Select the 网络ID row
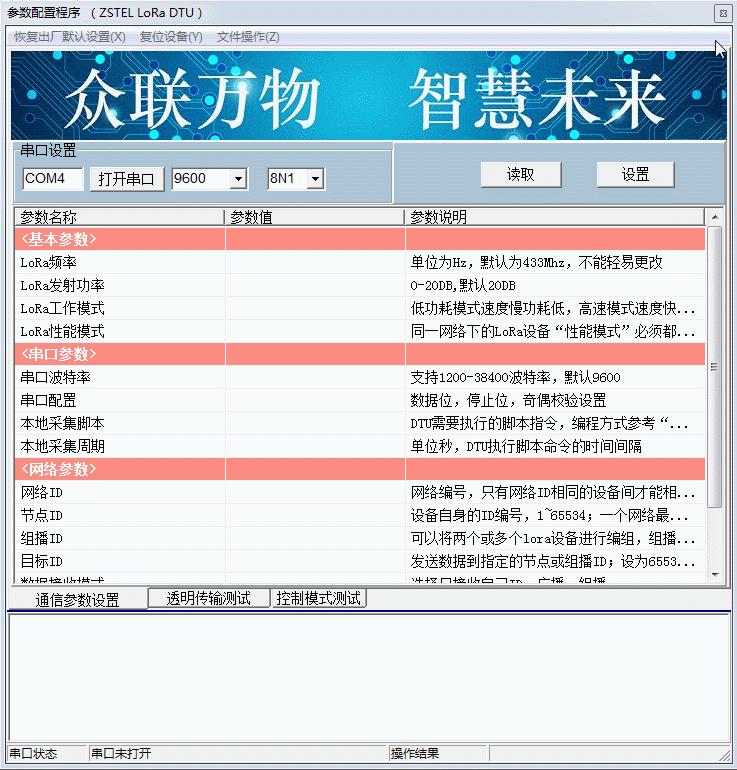 point(360,492)
